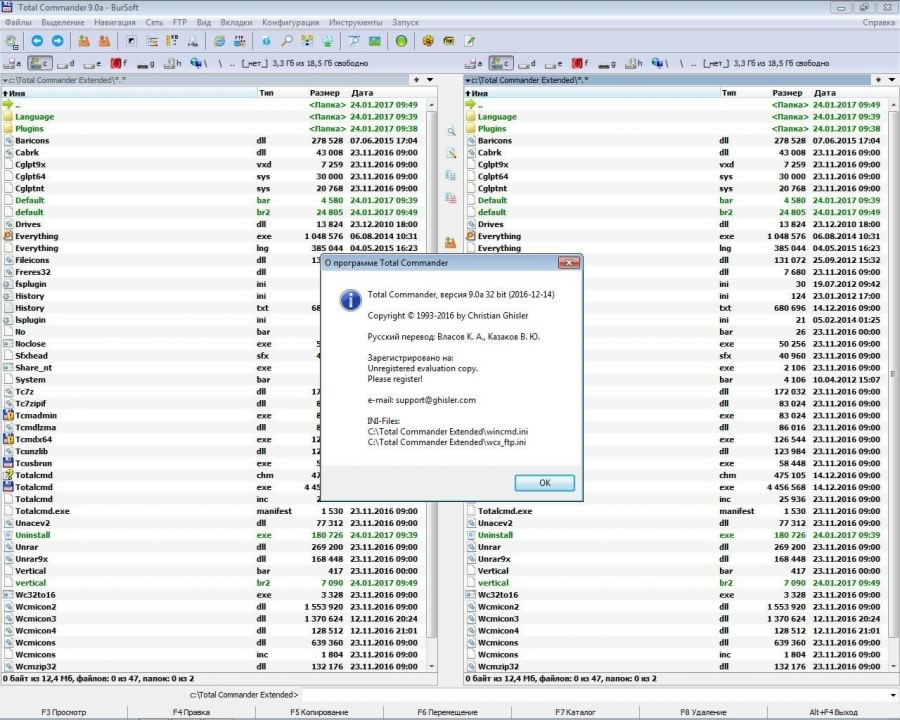Open the Инструменты menu

356,21
